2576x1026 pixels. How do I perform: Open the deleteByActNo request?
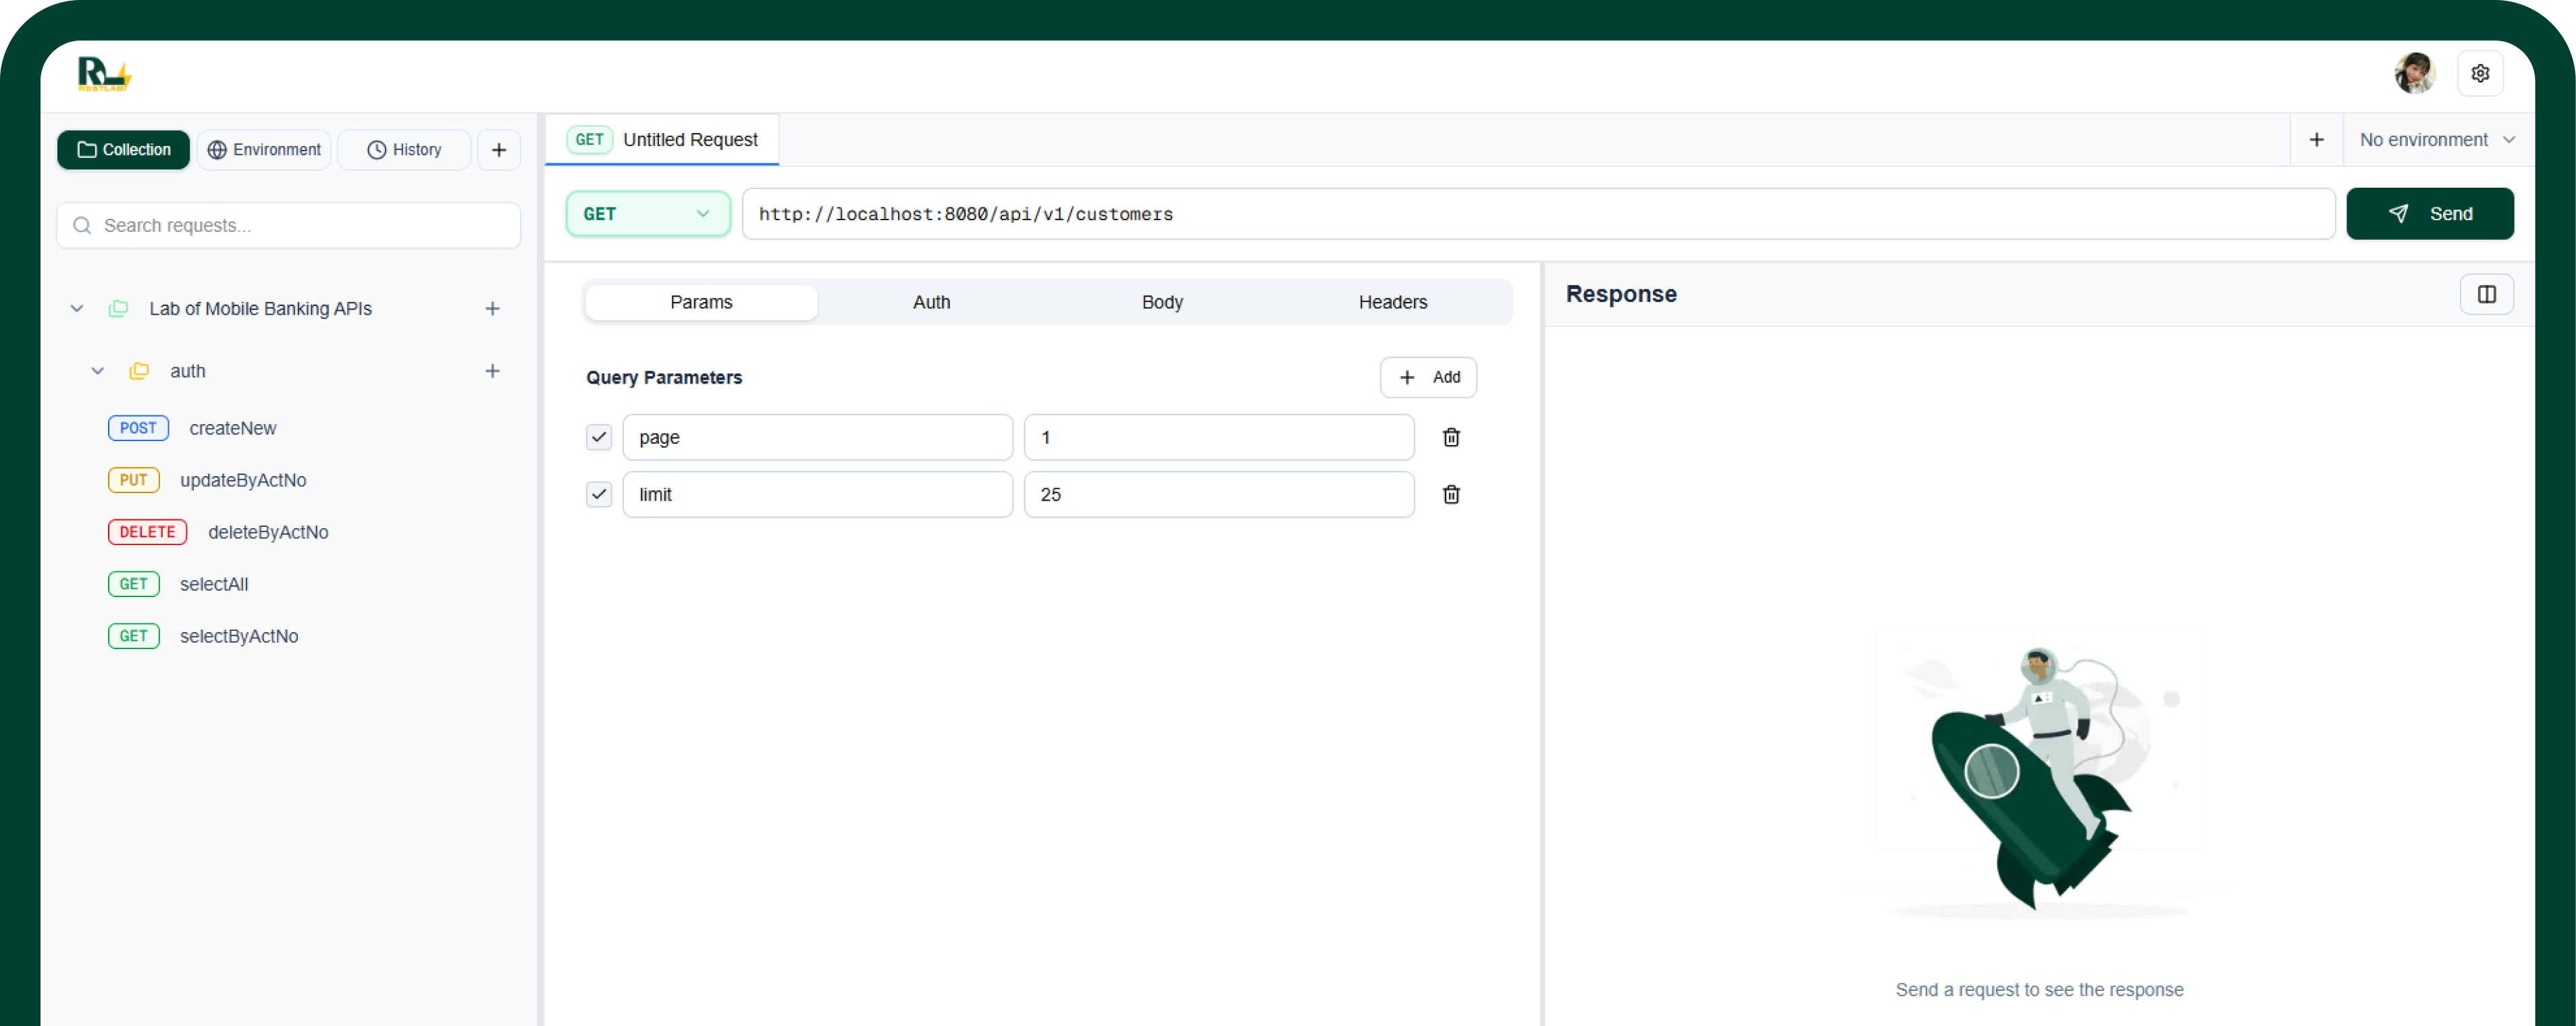coord(268,532)
